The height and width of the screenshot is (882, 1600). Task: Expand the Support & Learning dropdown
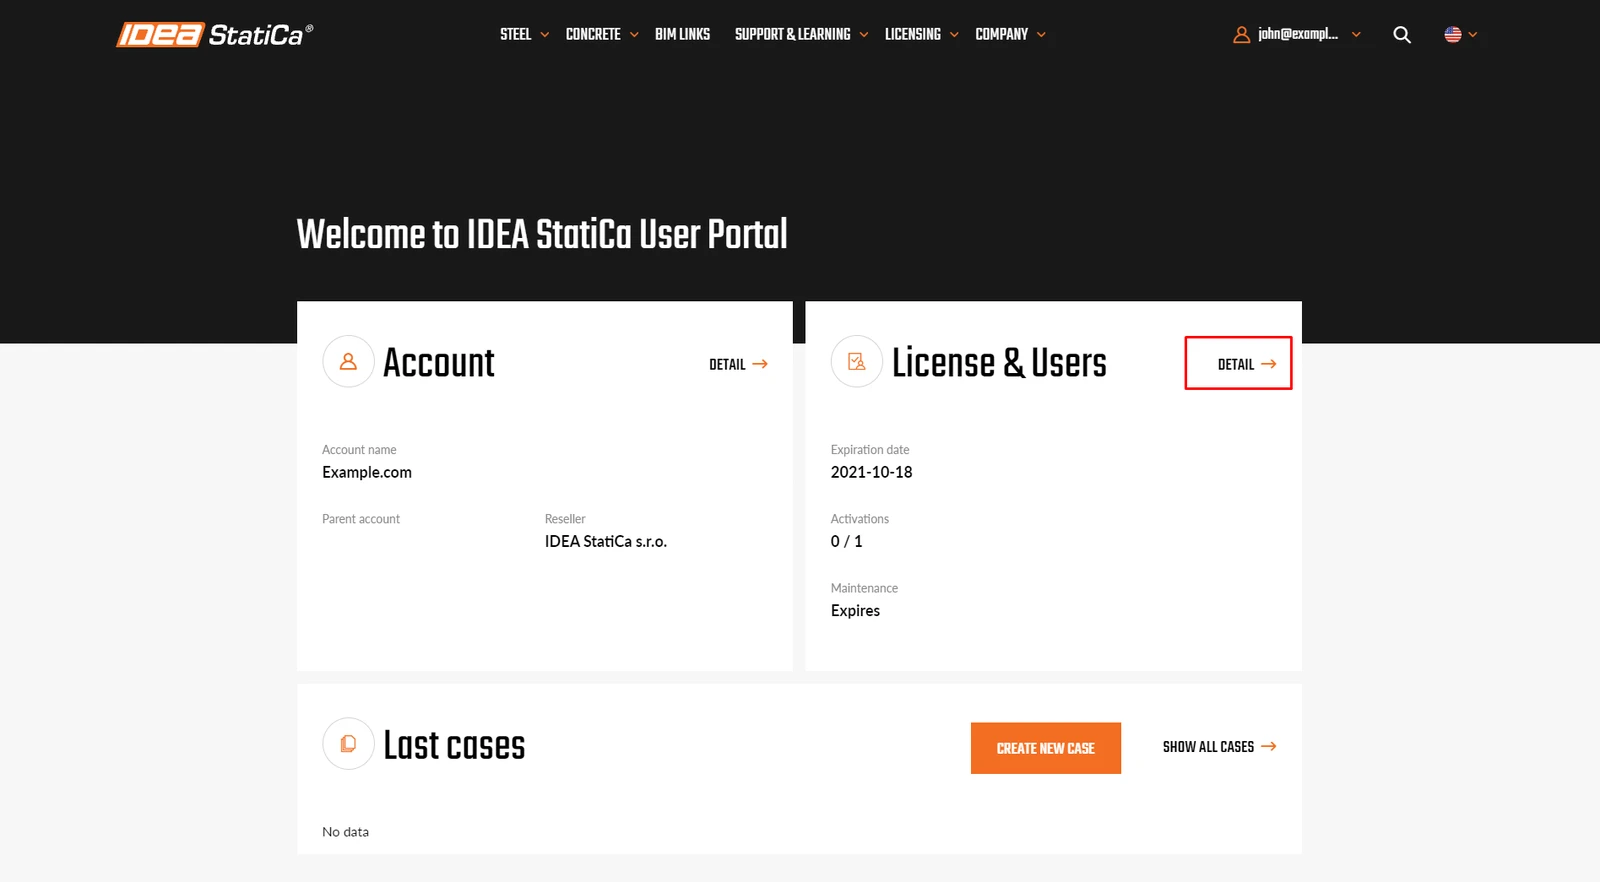pyautogui.click(x=801, y=35)
